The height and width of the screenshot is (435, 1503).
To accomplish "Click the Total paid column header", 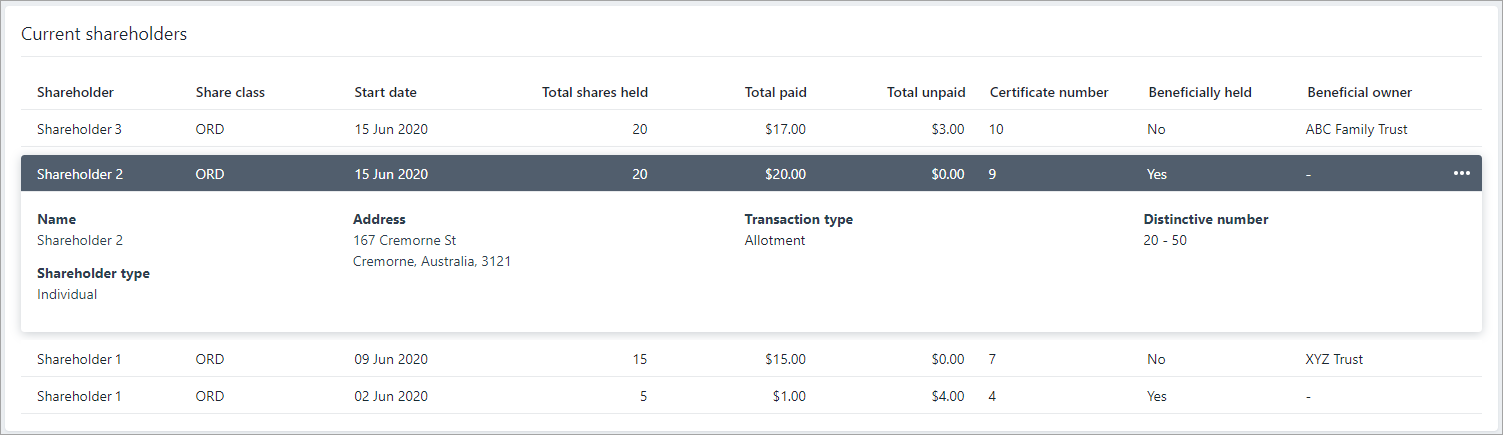I will [775, 92].
